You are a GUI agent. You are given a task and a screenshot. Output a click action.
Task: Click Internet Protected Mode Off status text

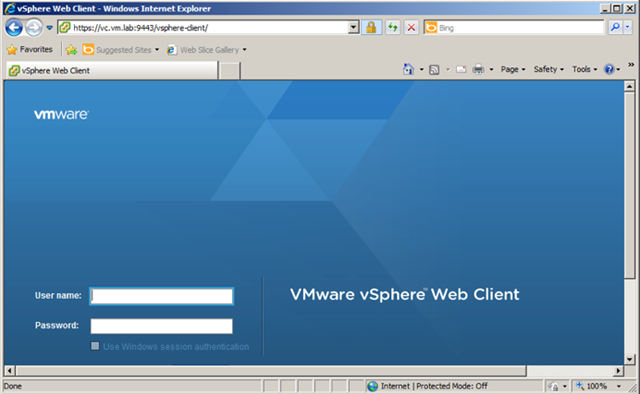coord(434,386)
